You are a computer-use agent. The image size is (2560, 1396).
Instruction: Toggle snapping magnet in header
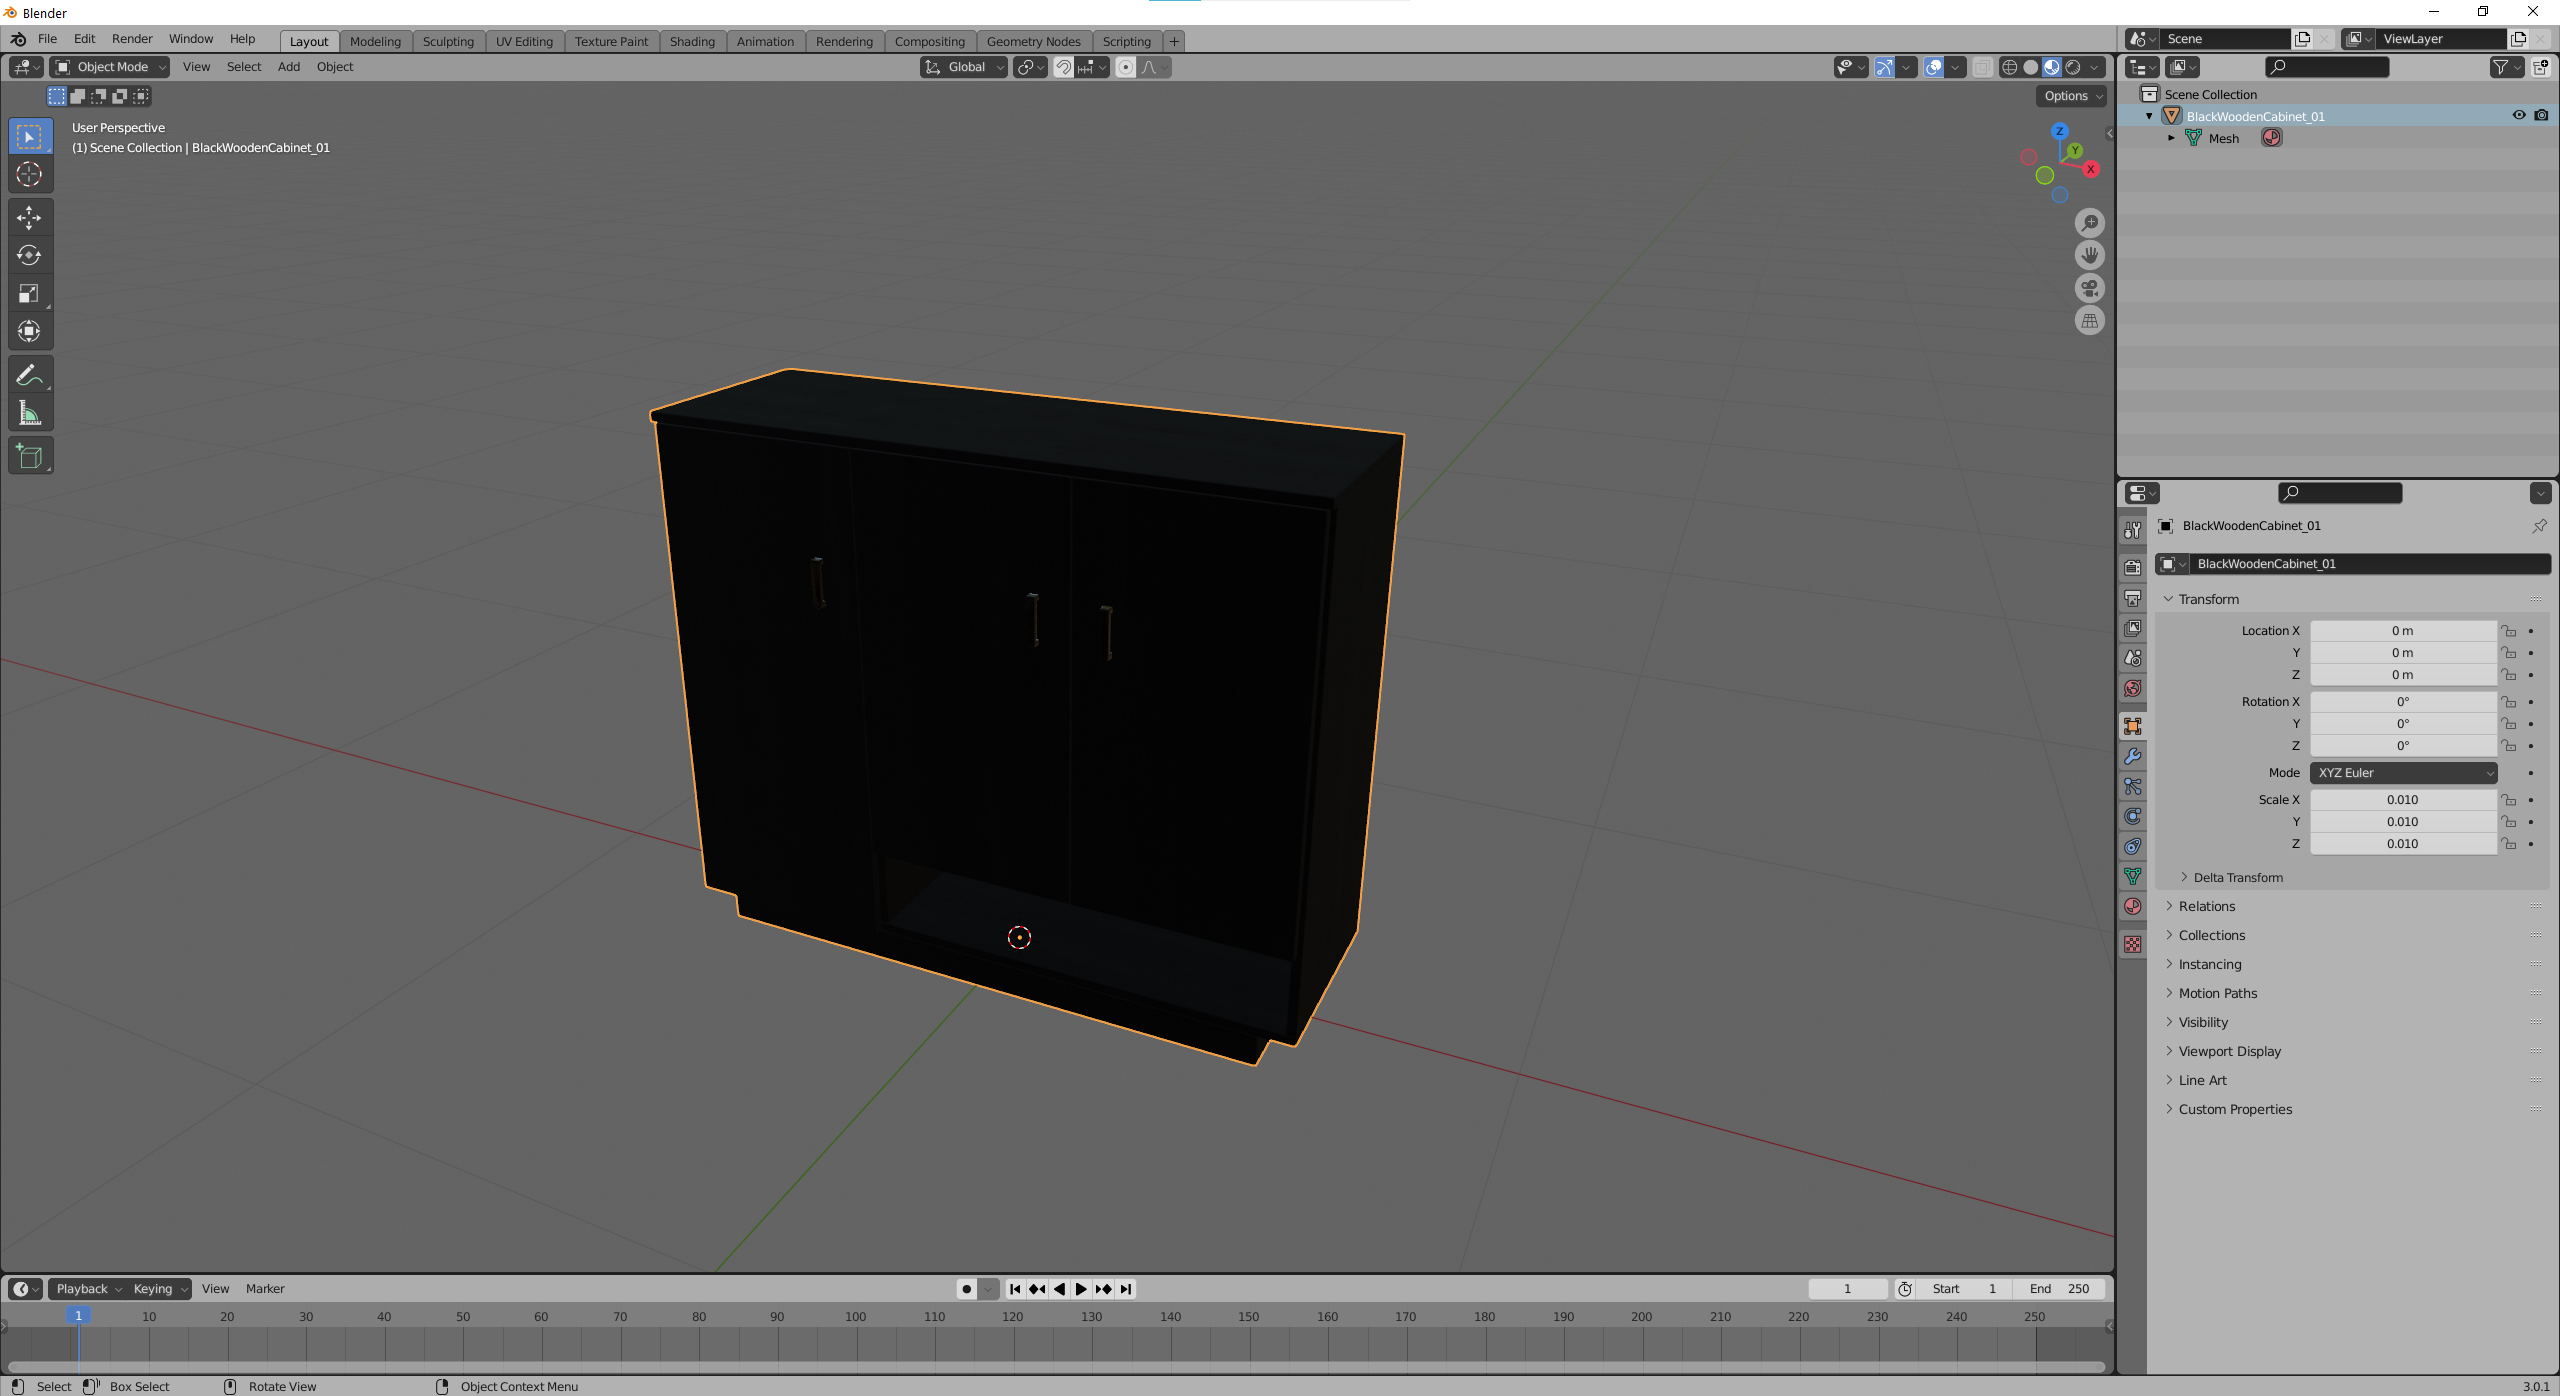pyautogui.click(x=1063, y=67)
